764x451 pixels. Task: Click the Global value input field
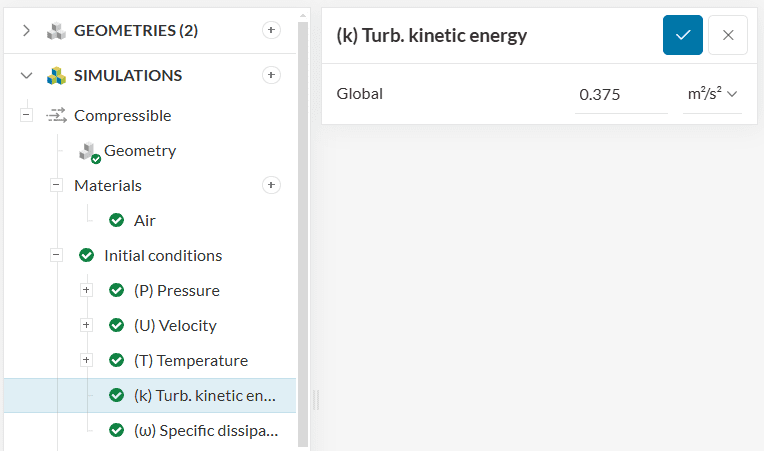621,94
